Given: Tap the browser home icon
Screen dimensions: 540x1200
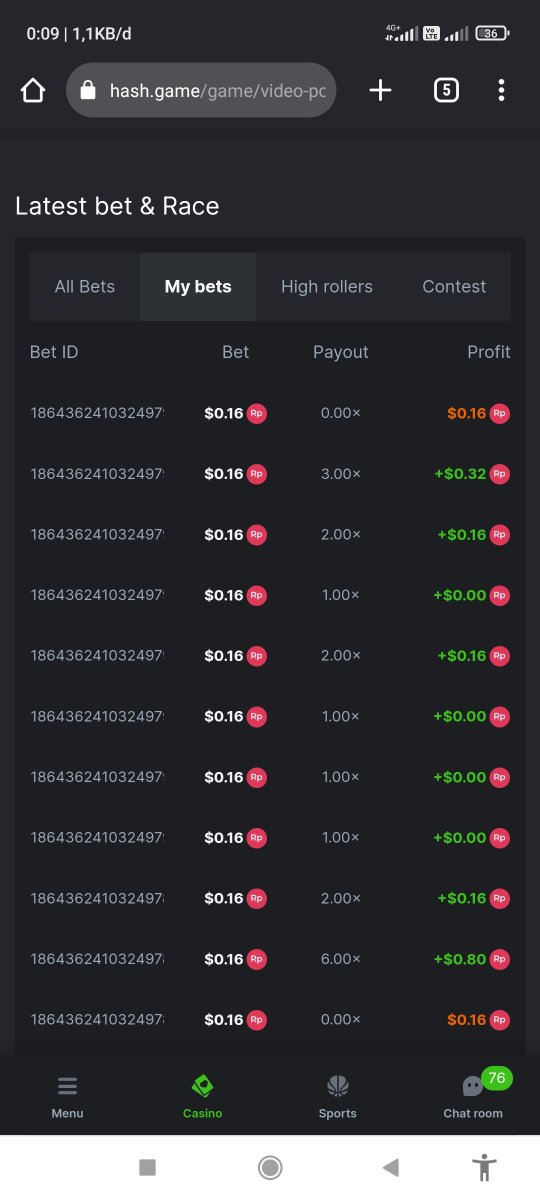Looking at the screenshot, I should click(x=33, y=91).
